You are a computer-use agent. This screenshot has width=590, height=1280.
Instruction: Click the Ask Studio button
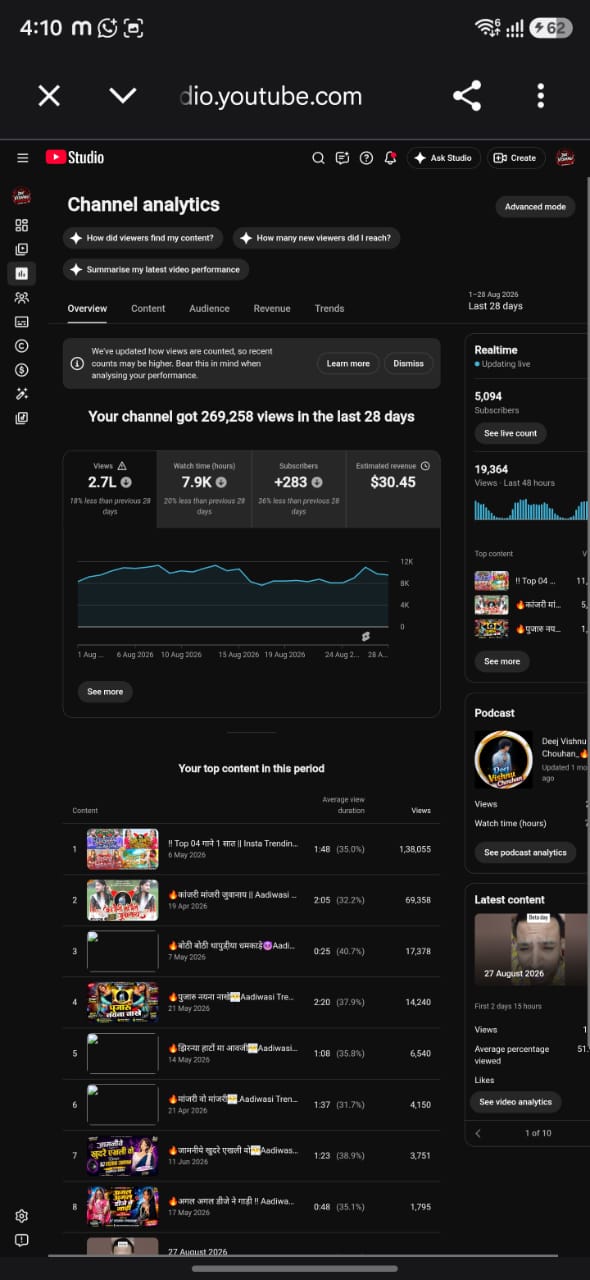443,158
